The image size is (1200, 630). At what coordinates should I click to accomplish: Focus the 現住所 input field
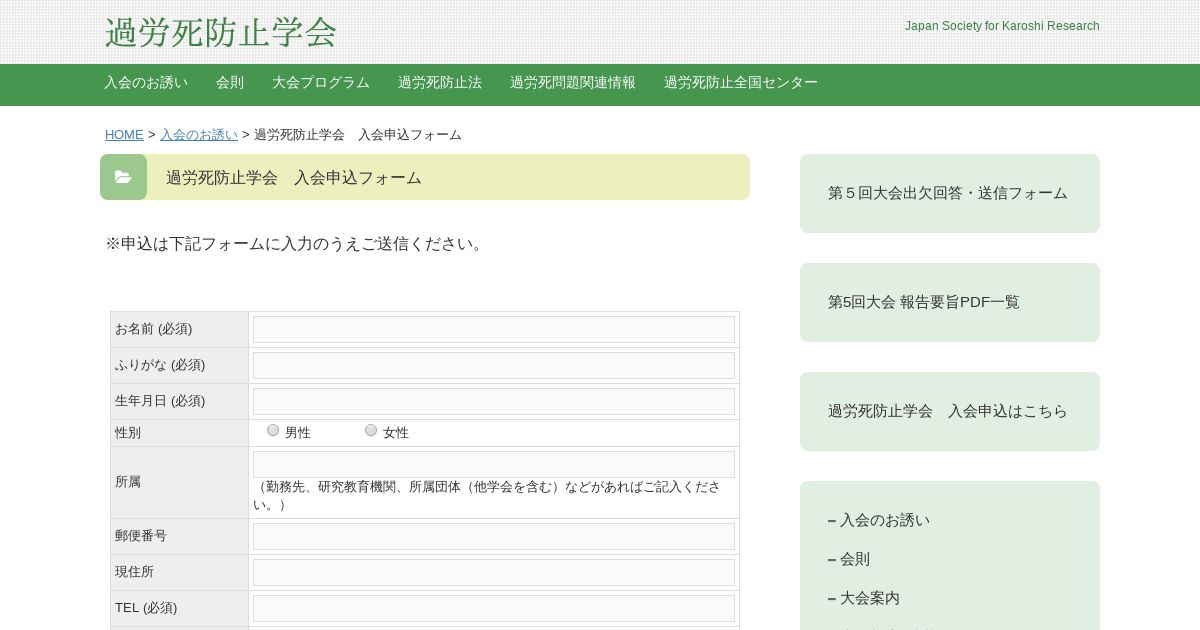coord(494,572)
